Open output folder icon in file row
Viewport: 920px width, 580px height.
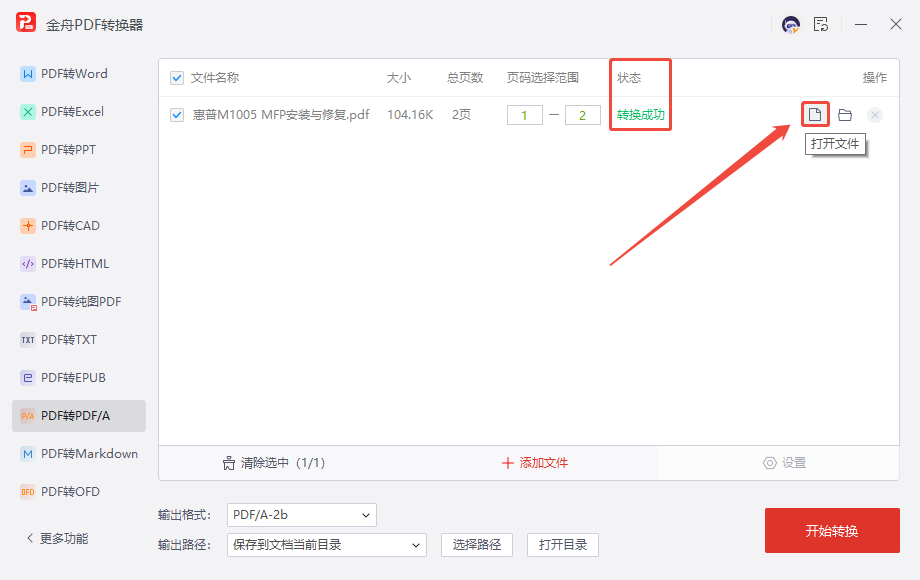pos(845,115)
